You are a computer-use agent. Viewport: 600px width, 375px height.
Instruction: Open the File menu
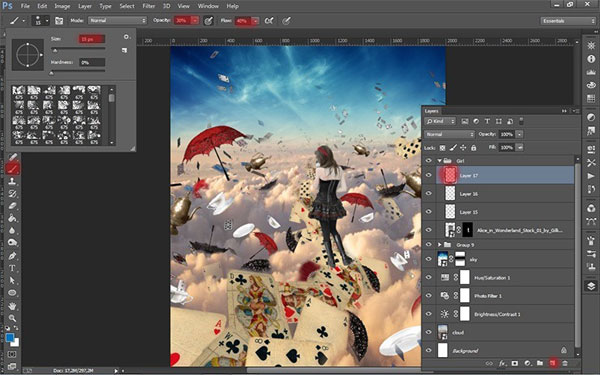point(25,6)
